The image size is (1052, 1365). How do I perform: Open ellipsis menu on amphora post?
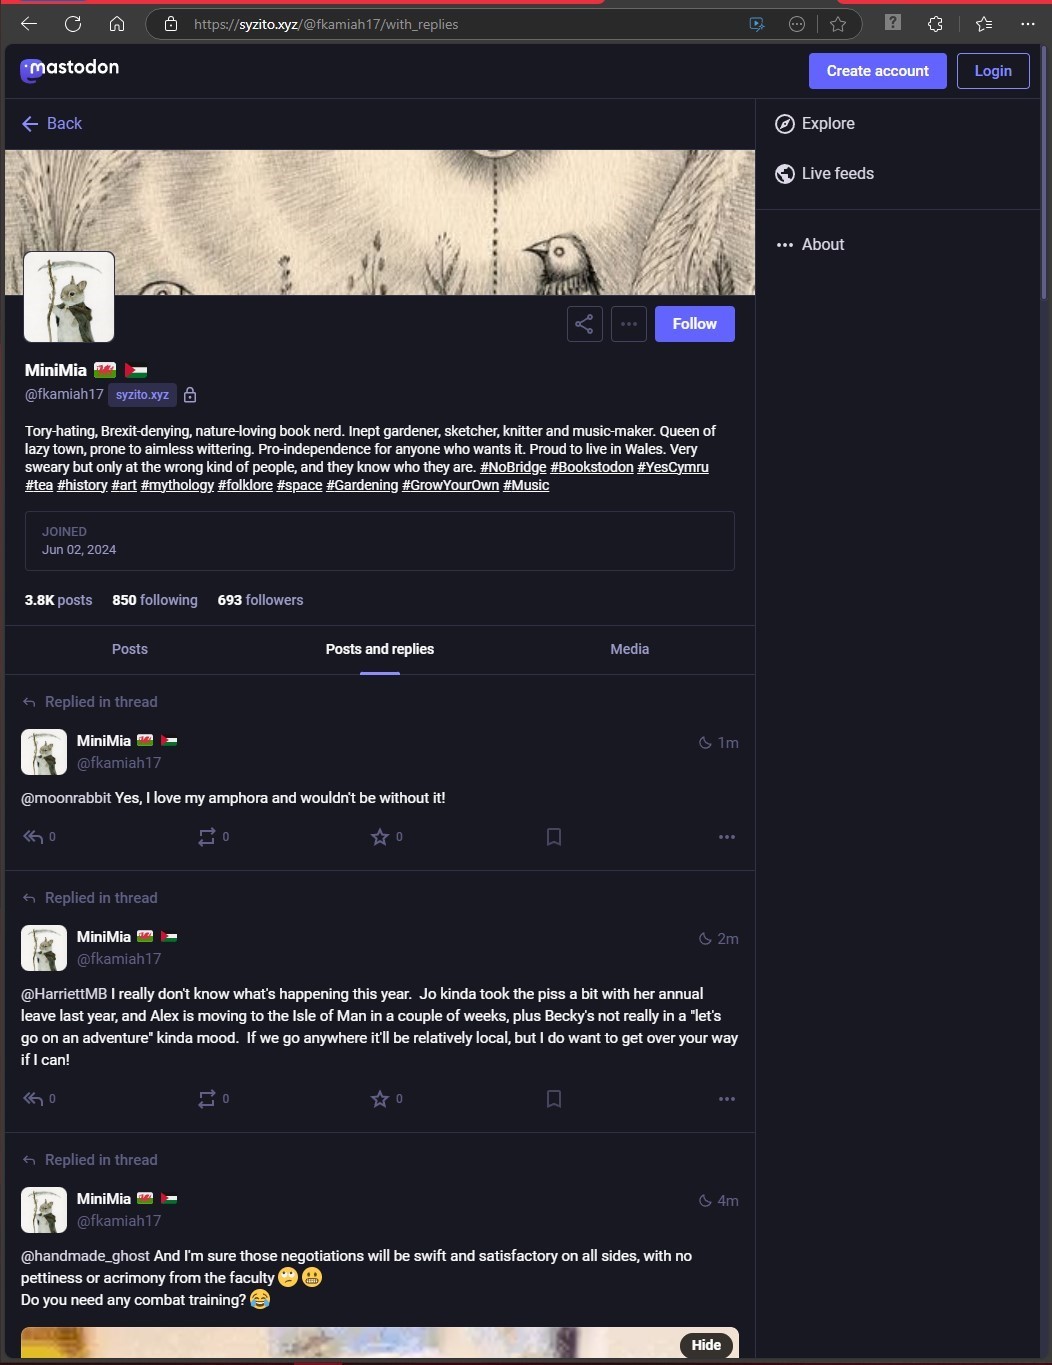[x=727, y=837]
